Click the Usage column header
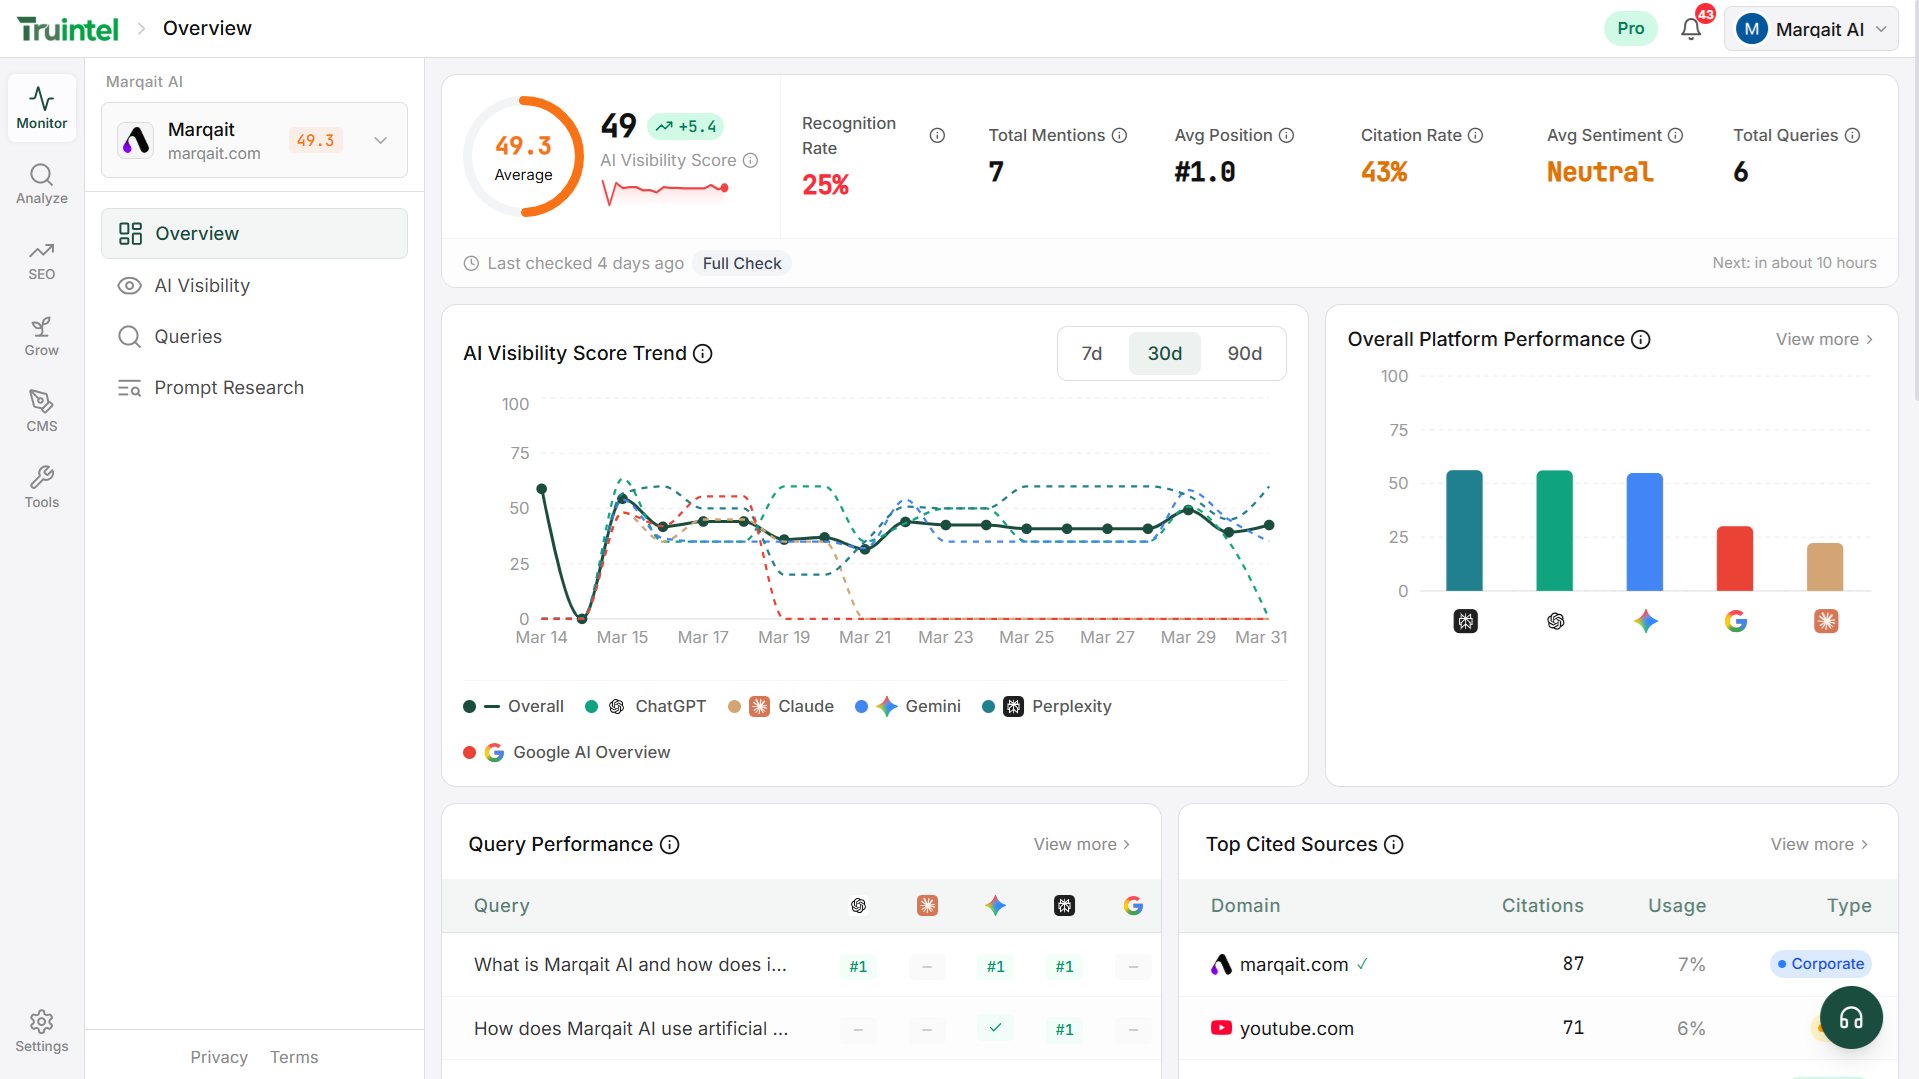This screenshot has width=1919, height=1079. pos(1677,906)
